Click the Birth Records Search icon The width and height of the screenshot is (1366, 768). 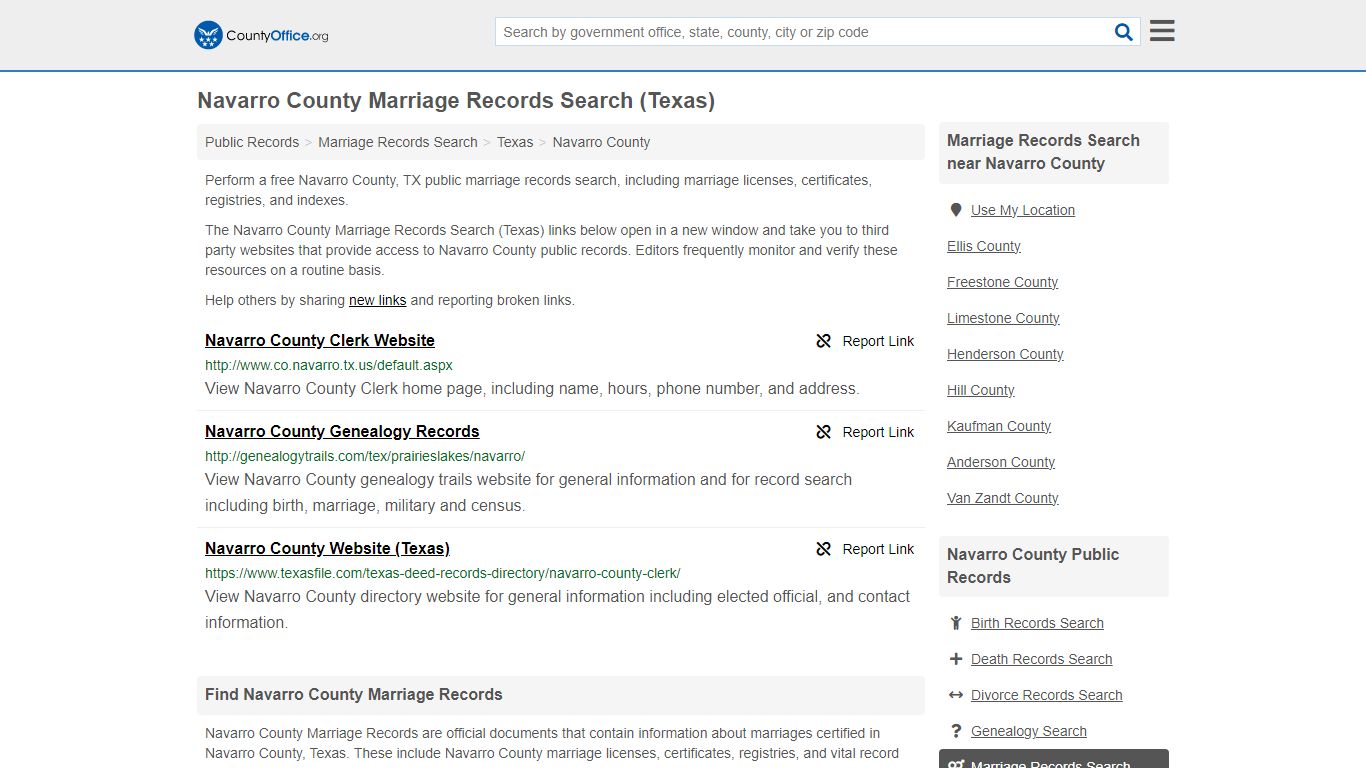(x=956, y=623)
